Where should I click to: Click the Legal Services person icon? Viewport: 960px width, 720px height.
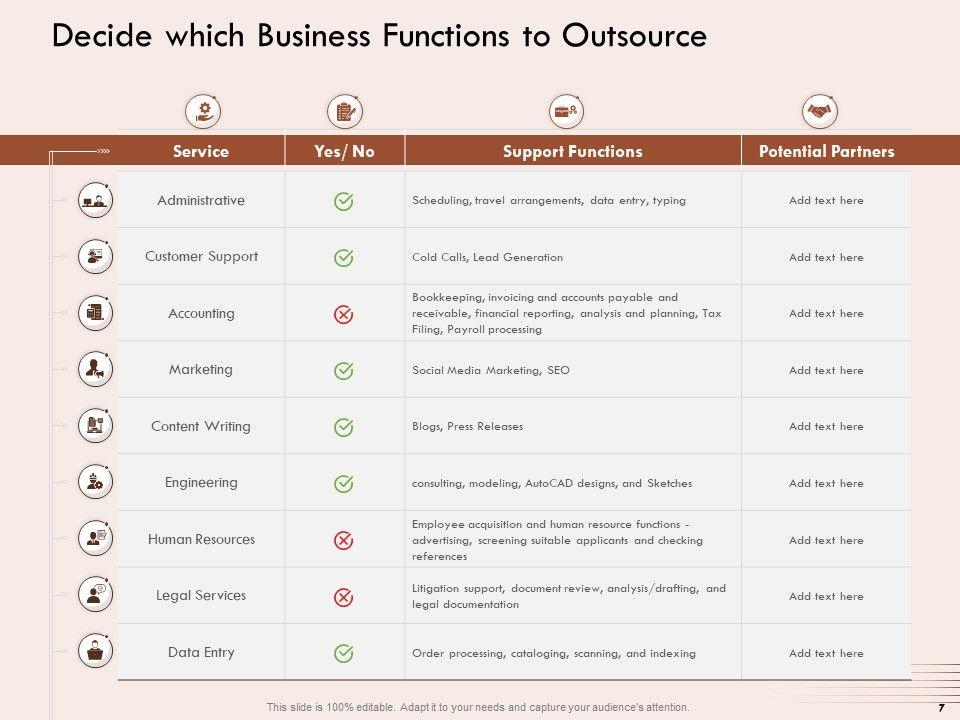(95, 595)
